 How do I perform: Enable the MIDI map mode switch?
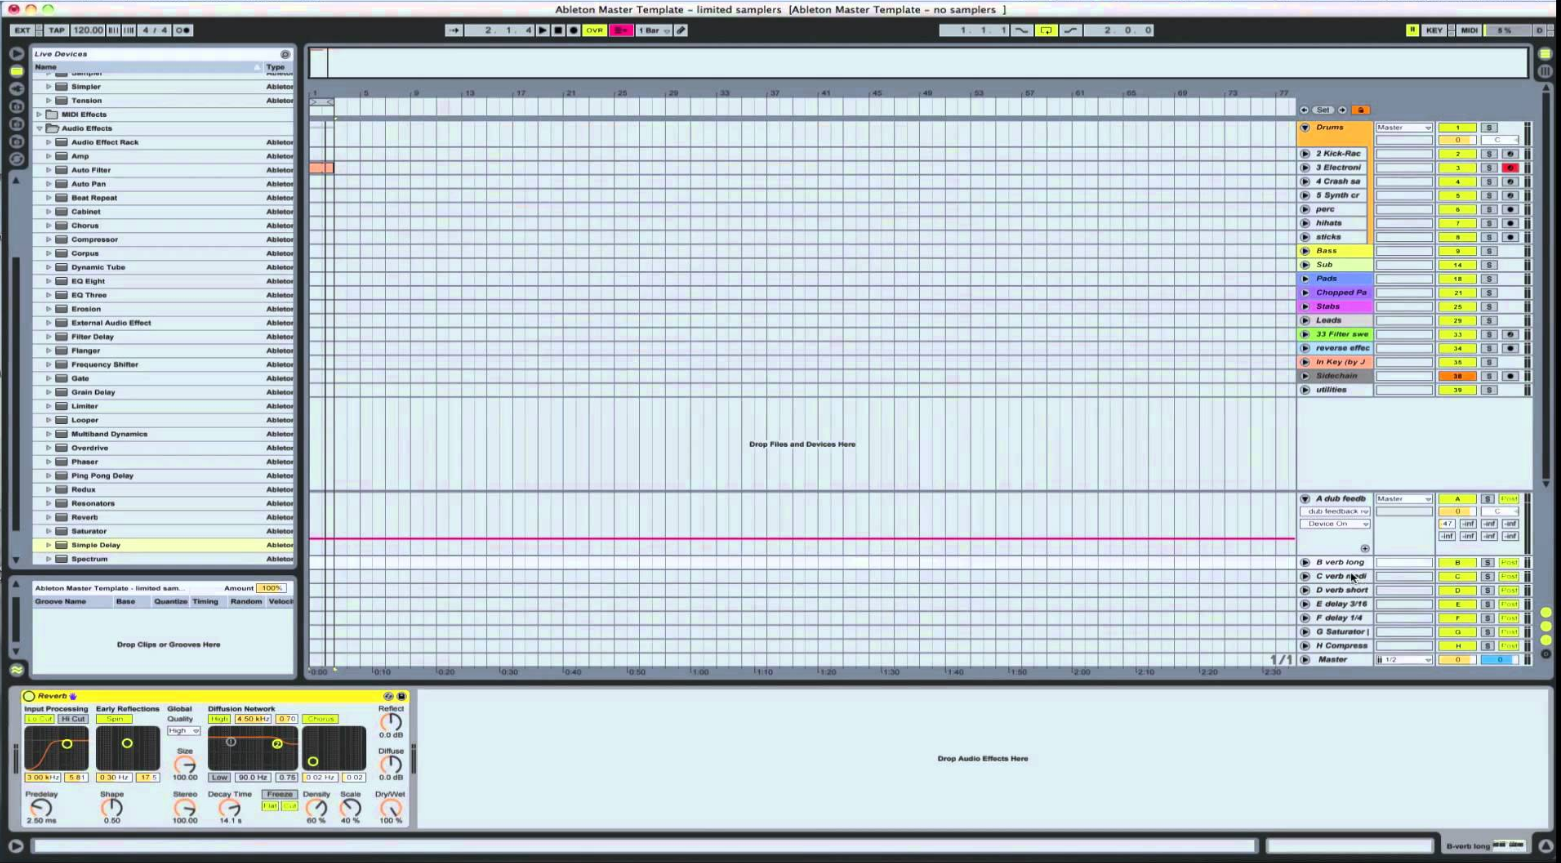(1469, 30)
